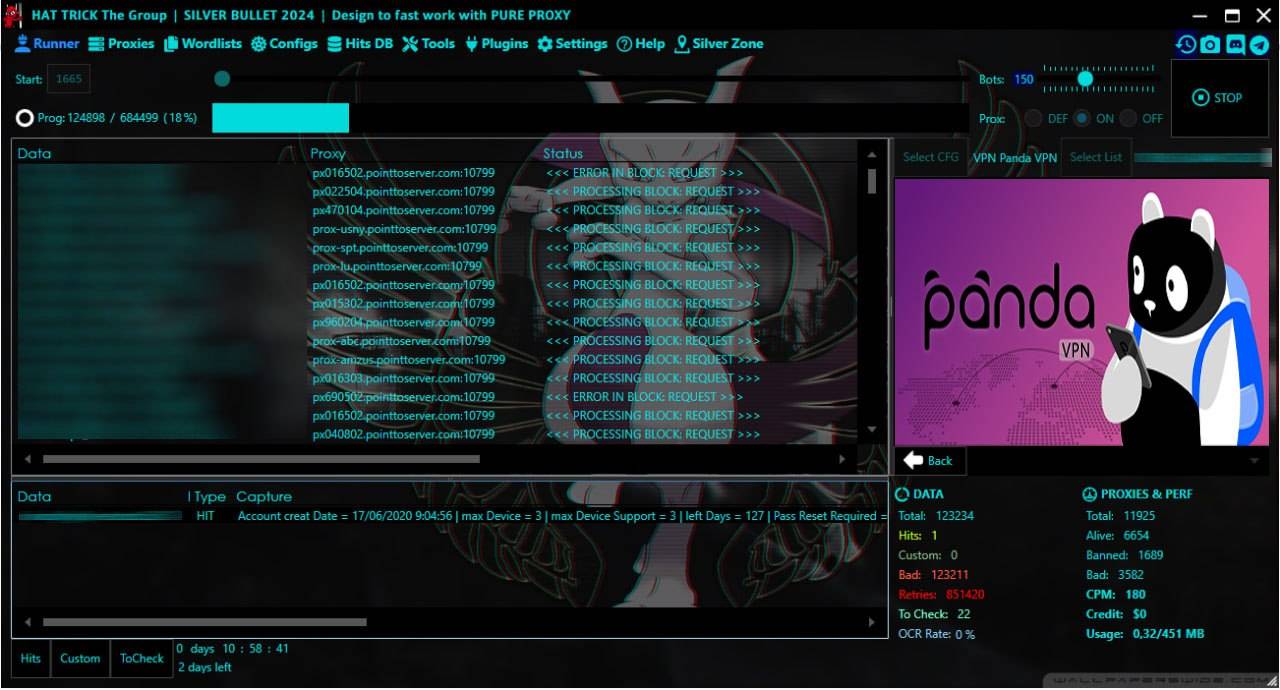Select the px040802.pointtoserver.com:10799 row
Screen dimensions: 1280x690
[438, 434]
